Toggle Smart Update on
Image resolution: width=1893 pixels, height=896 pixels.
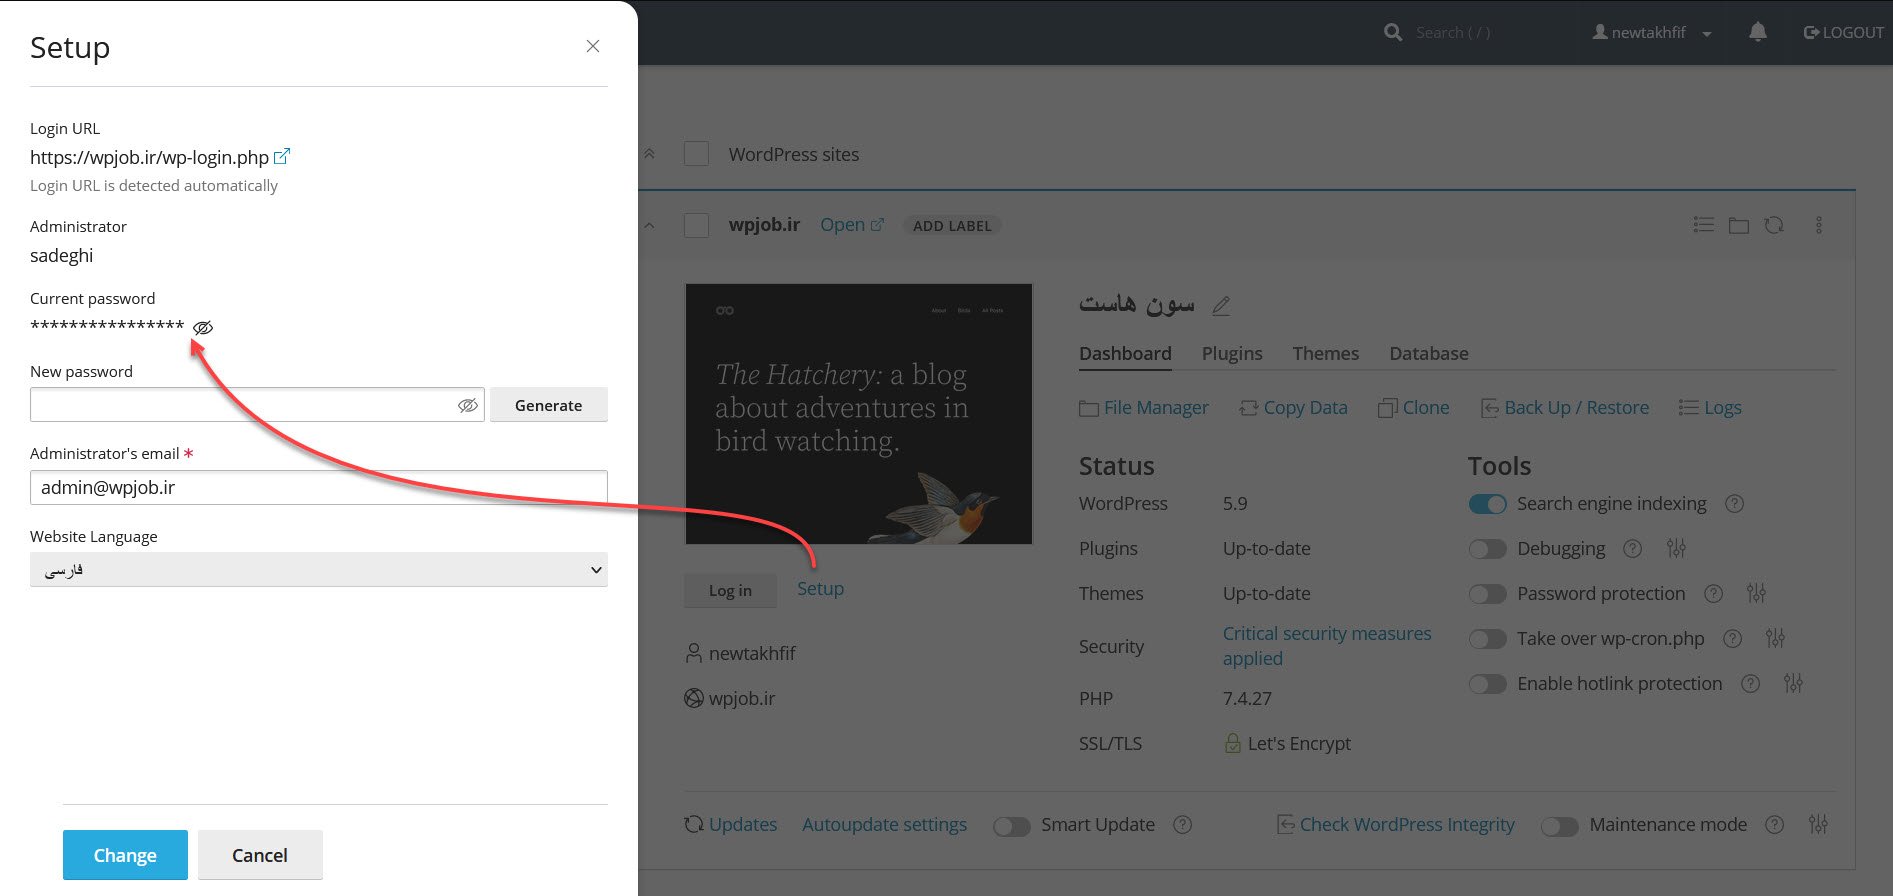tap(1012, 826)
